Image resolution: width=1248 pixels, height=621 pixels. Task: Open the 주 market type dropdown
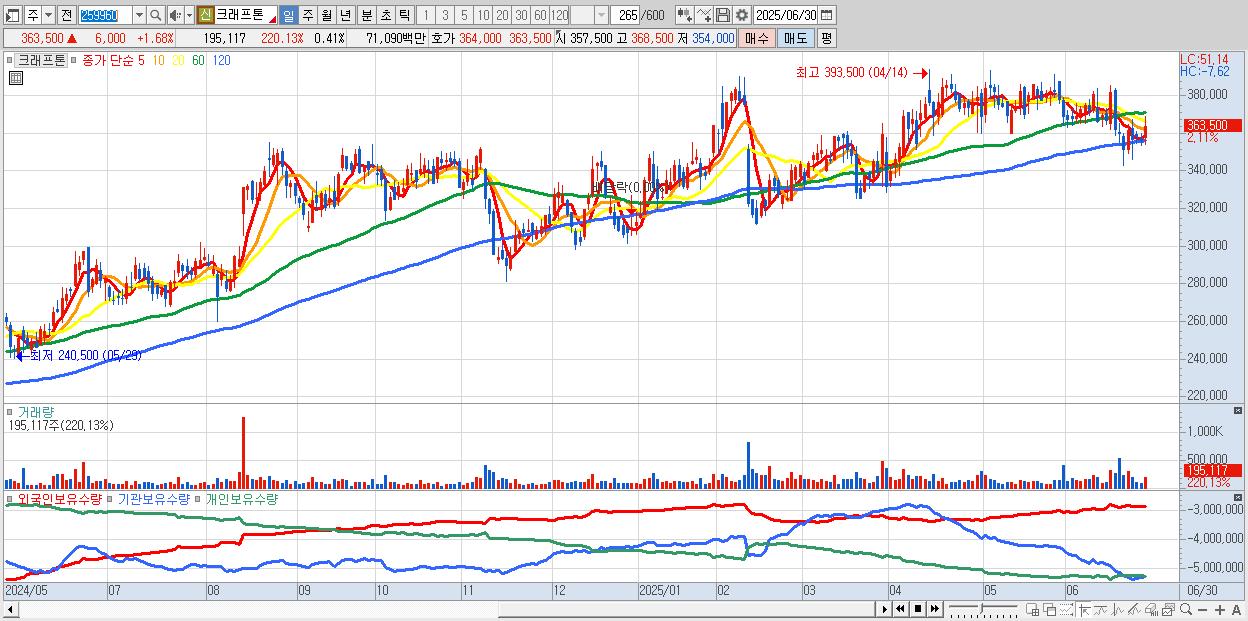pyautogui.click(x=48, y=15)
